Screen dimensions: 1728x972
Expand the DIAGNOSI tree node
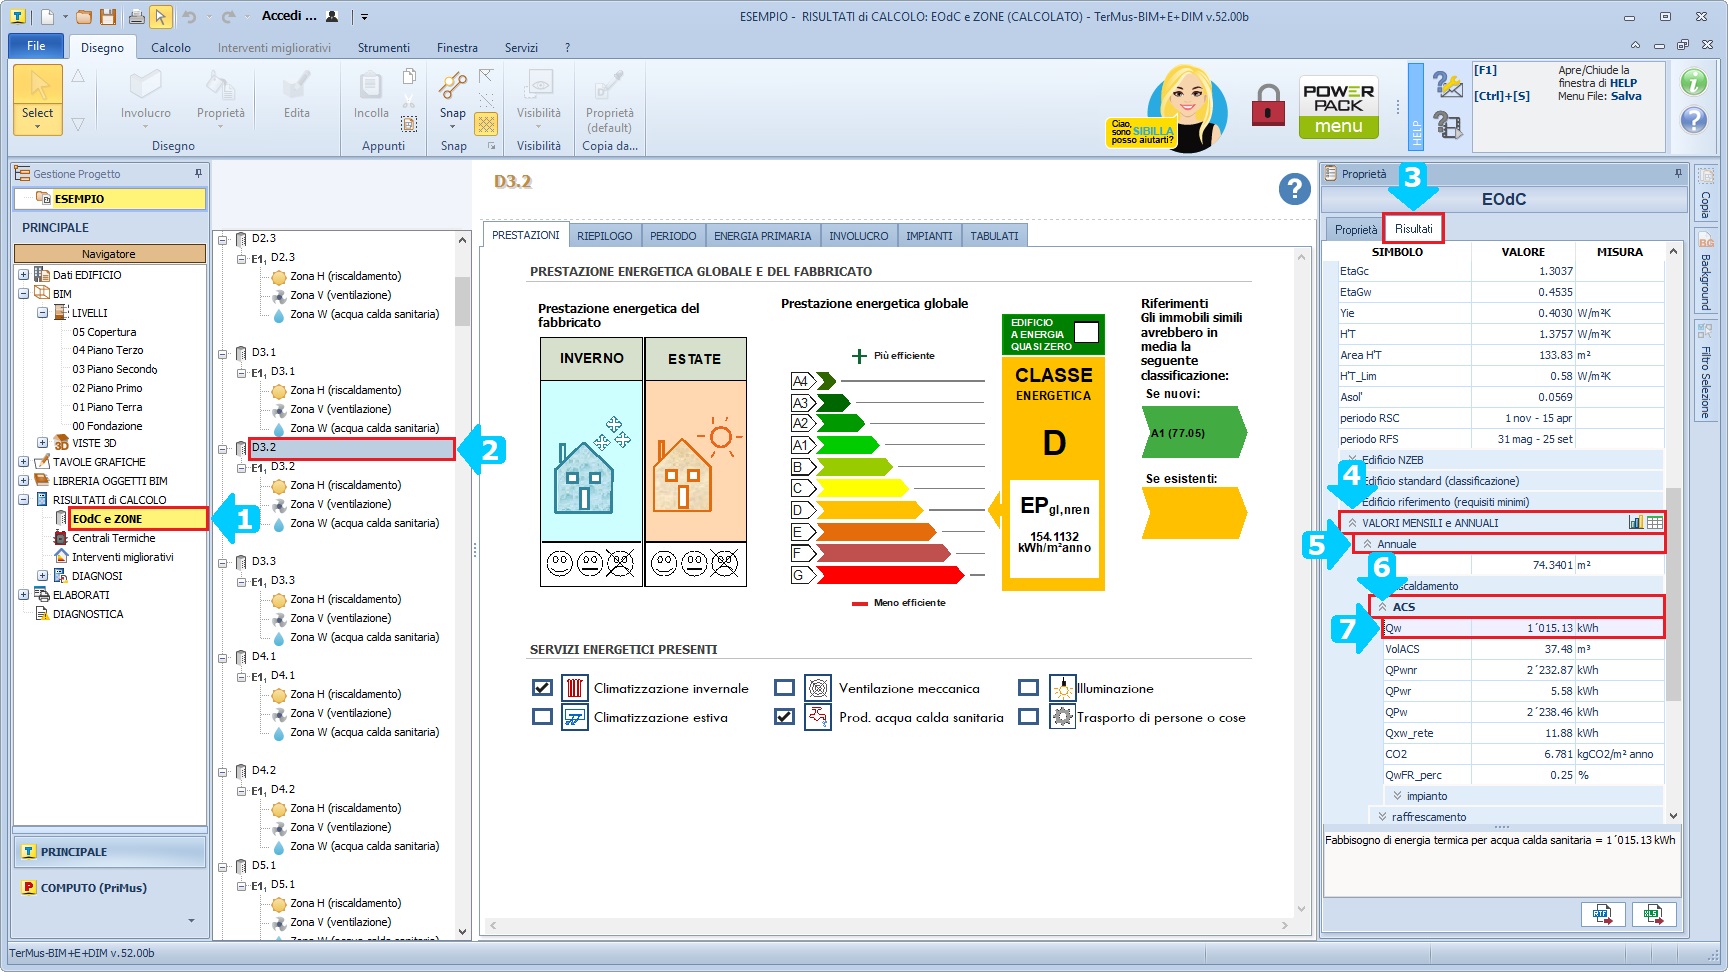(x=42, y=576)
